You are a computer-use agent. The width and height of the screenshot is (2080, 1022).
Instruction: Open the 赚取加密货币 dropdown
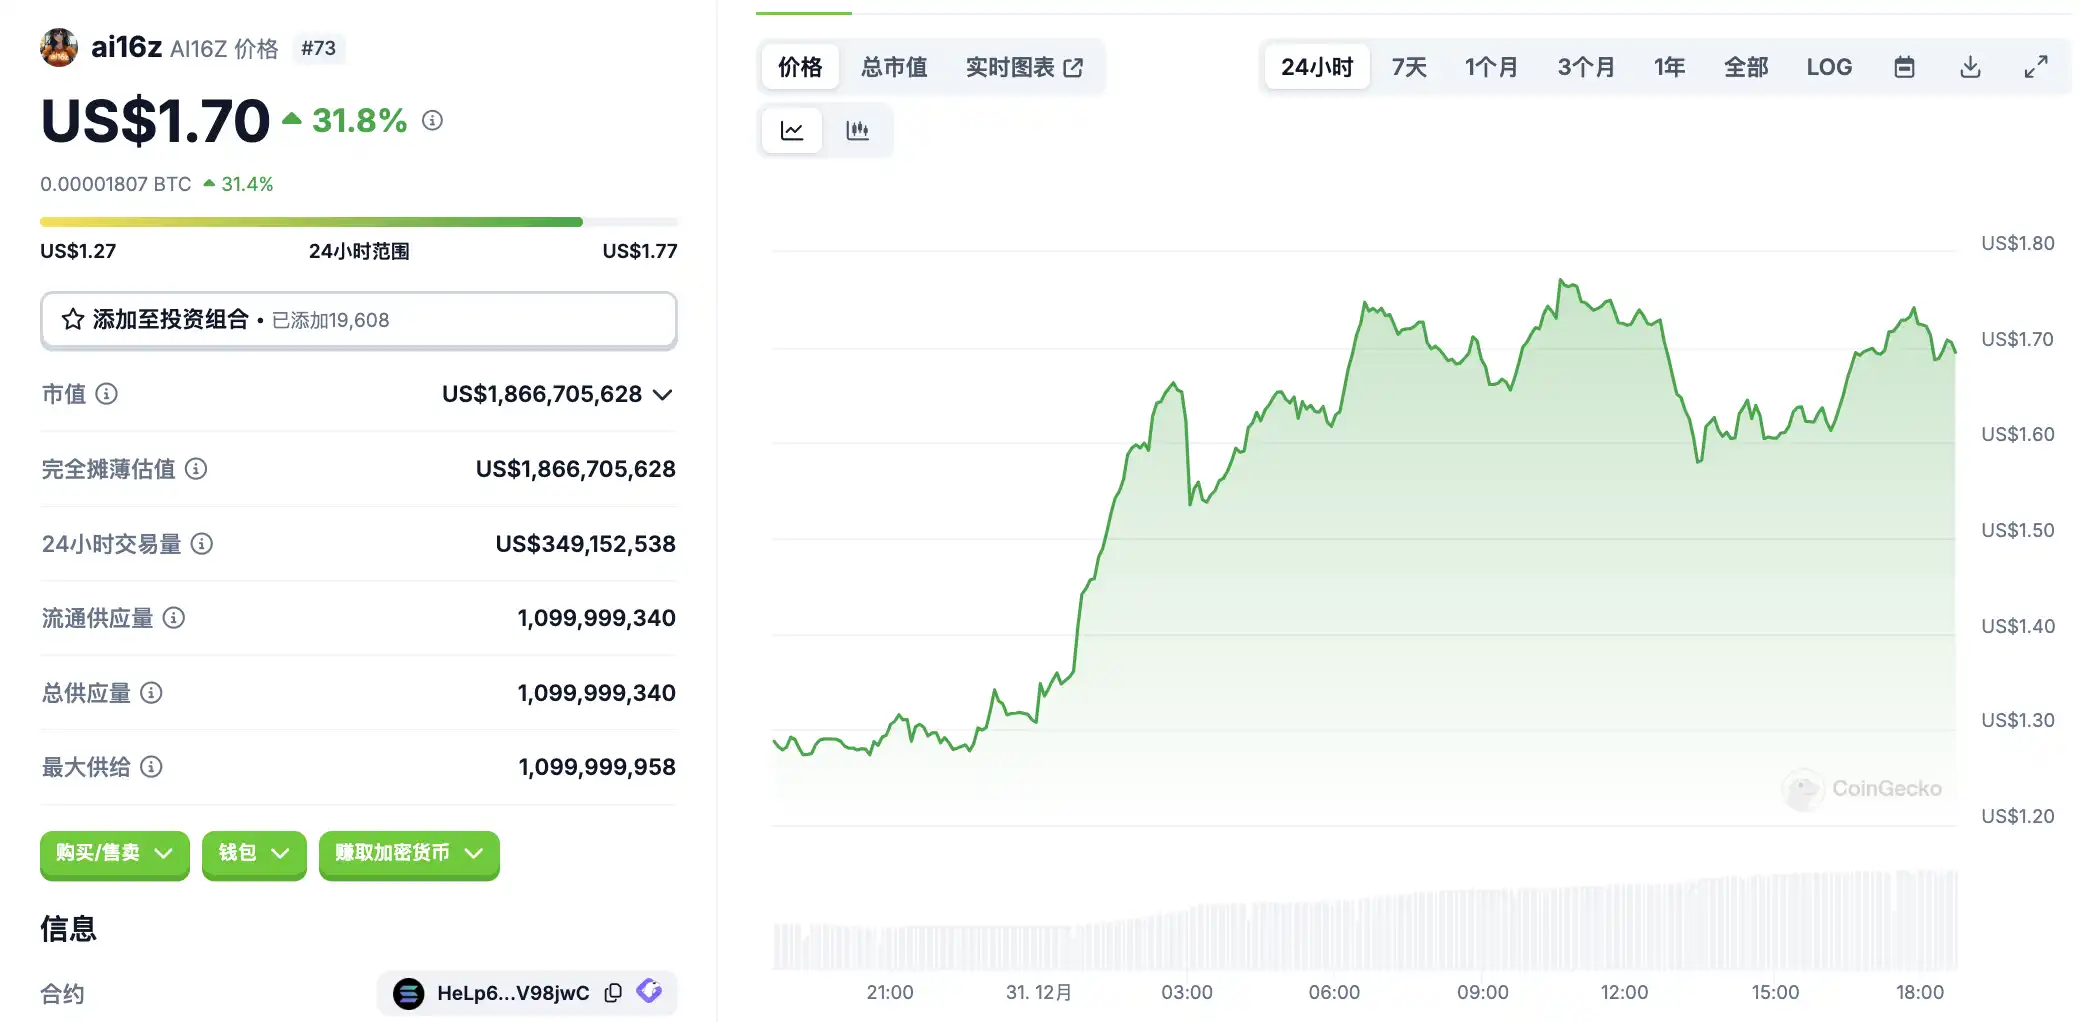tap(408, 853)
